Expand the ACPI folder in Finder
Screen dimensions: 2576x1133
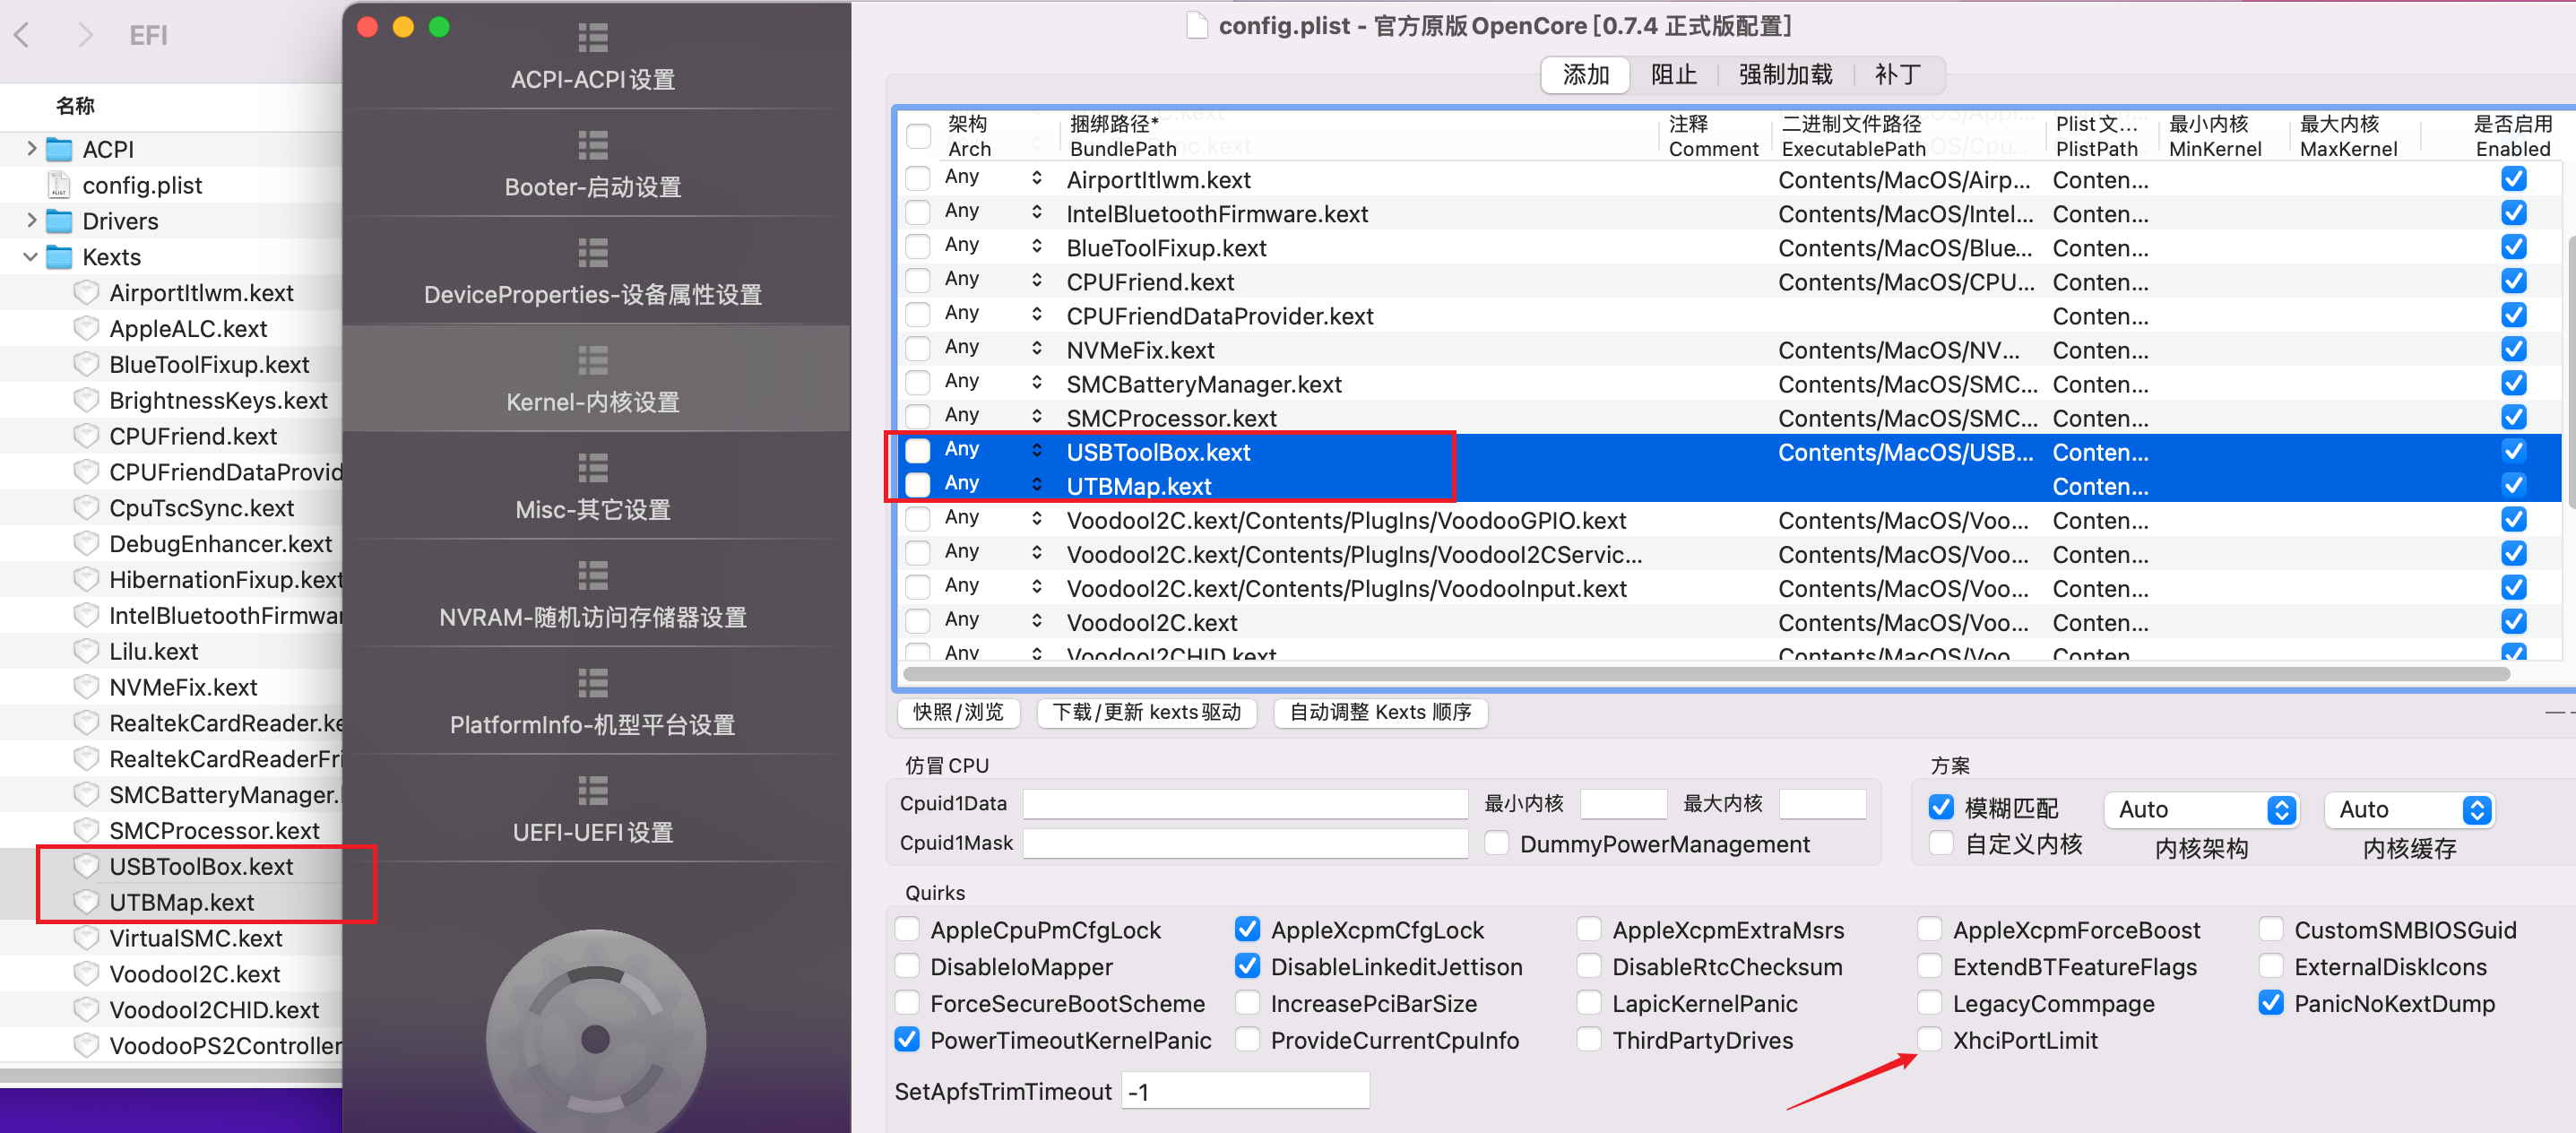[x=31, y=149]
